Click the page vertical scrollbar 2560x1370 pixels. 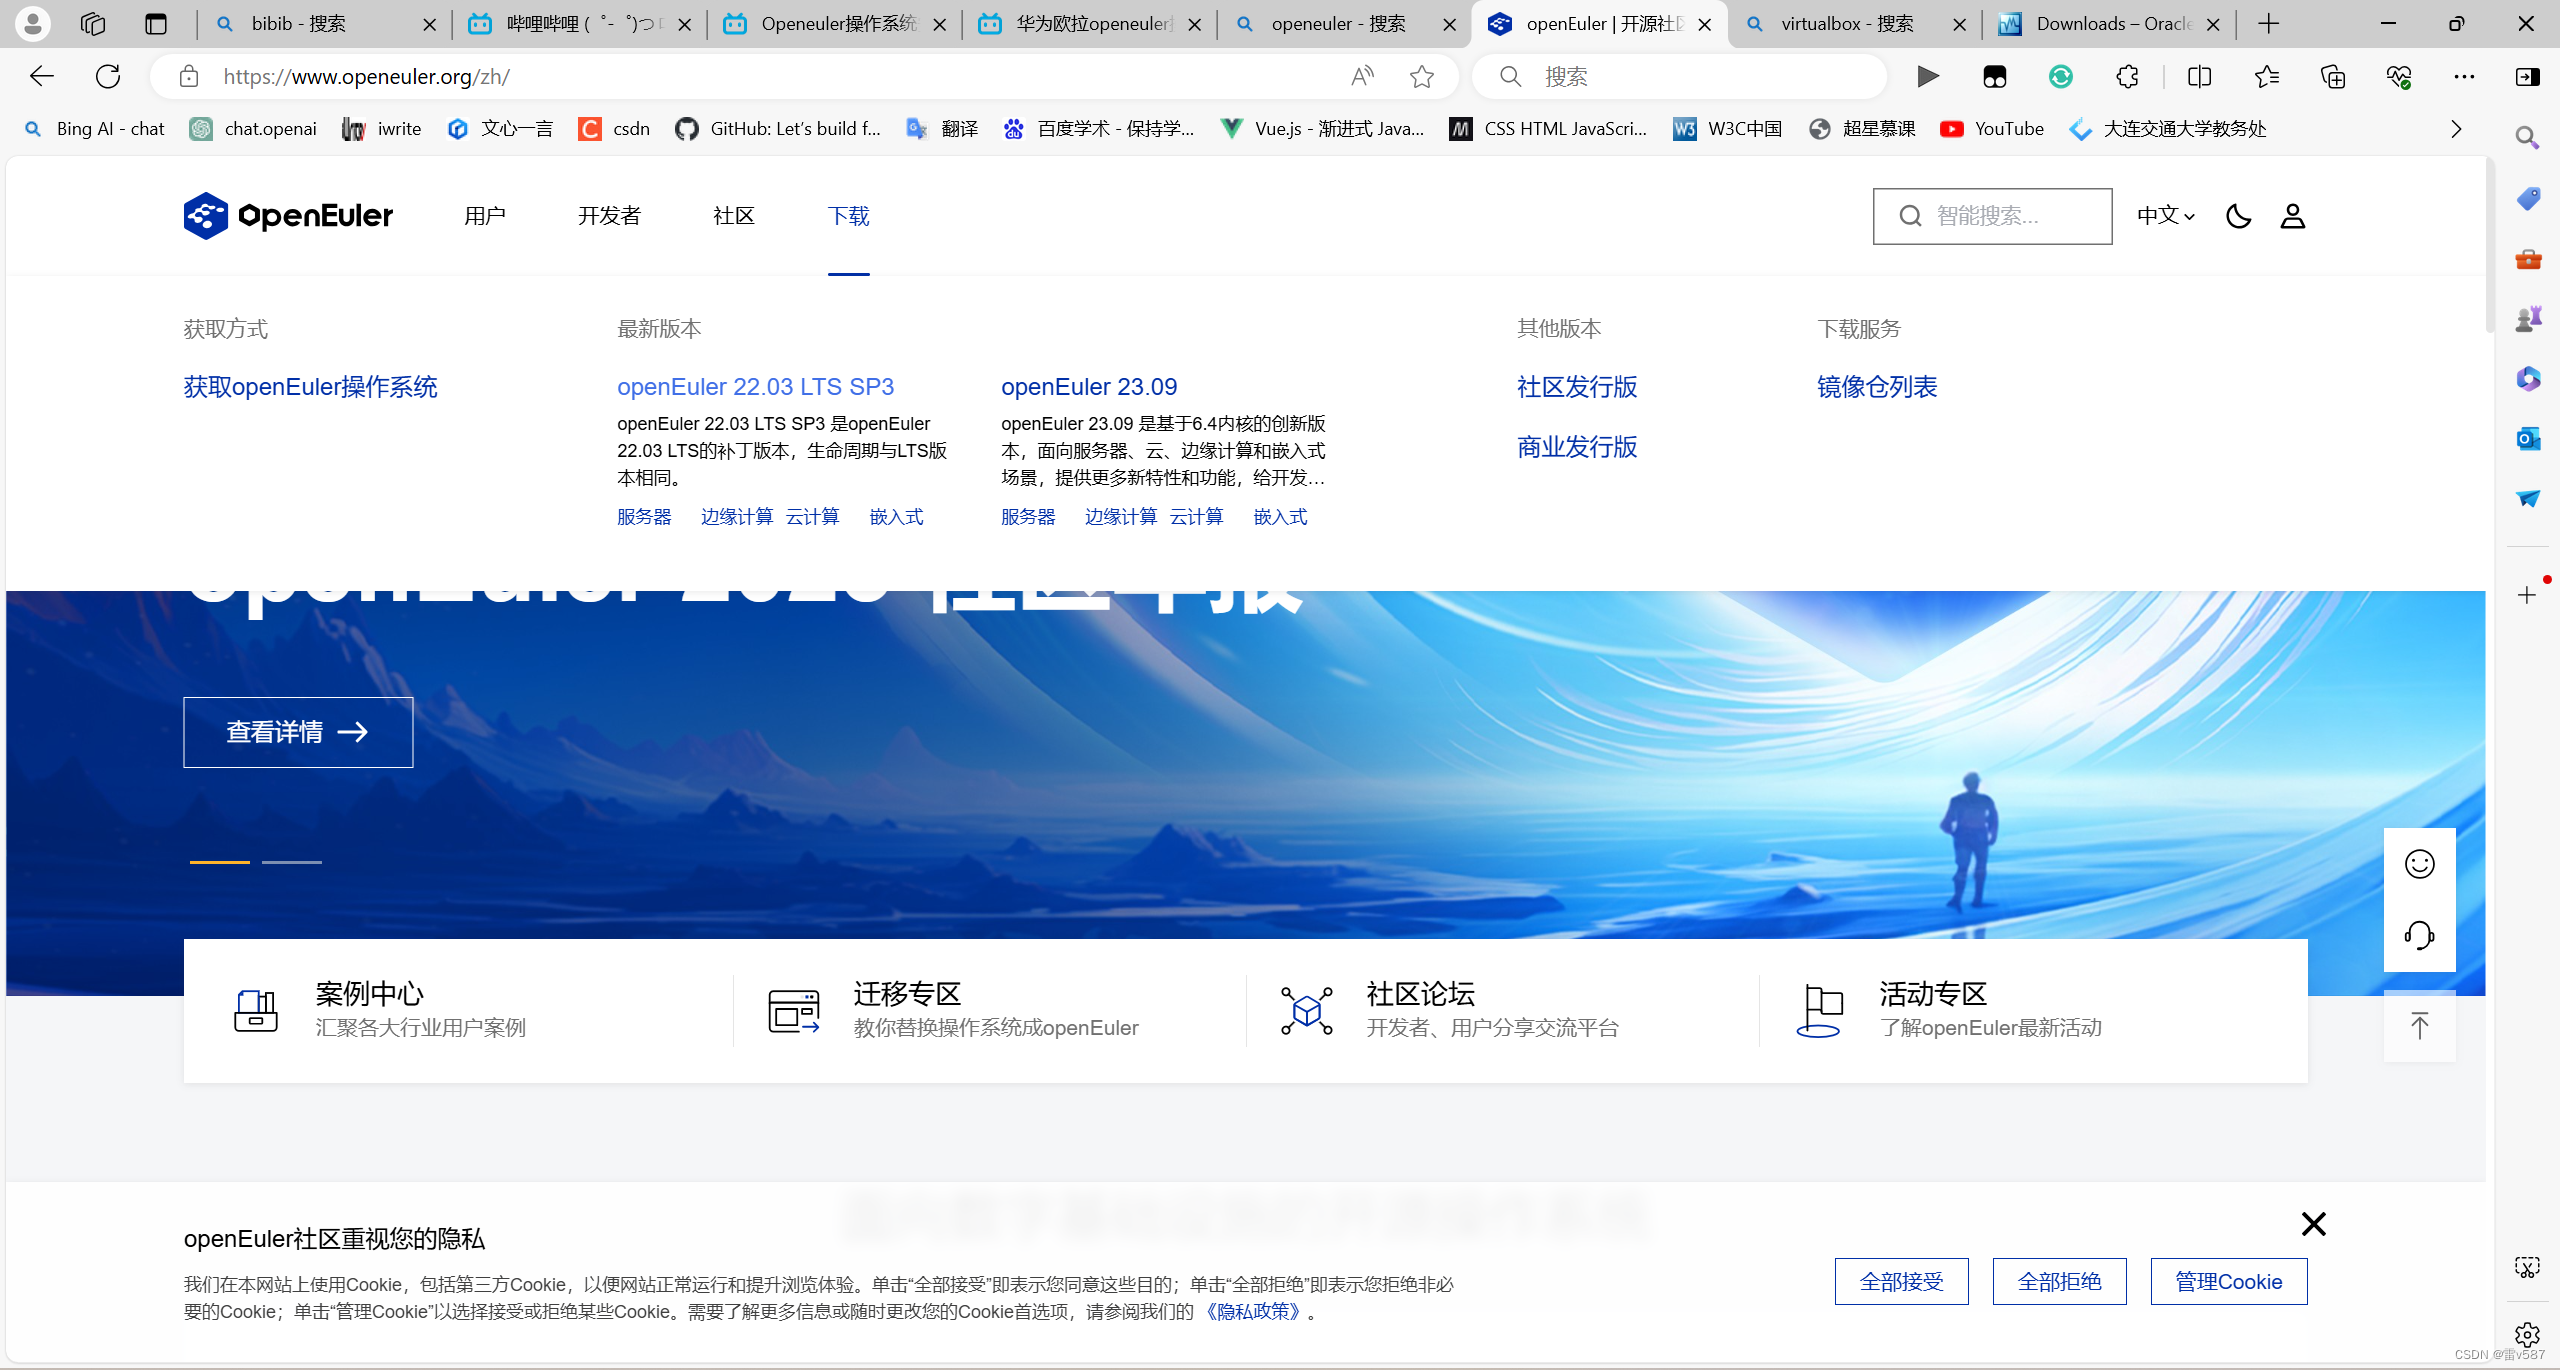(x=2491, y=245)
